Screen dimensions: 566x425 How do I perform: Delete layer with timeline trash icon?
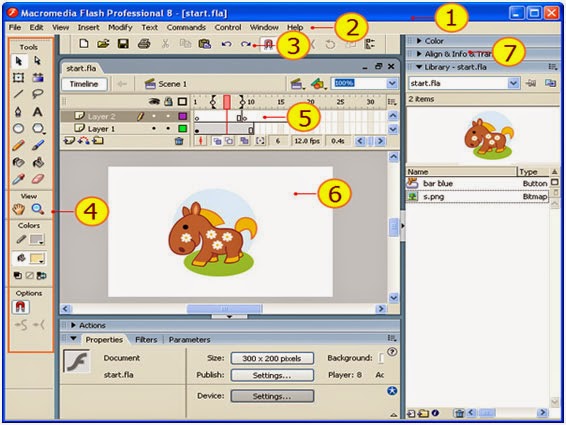(179, 141)
